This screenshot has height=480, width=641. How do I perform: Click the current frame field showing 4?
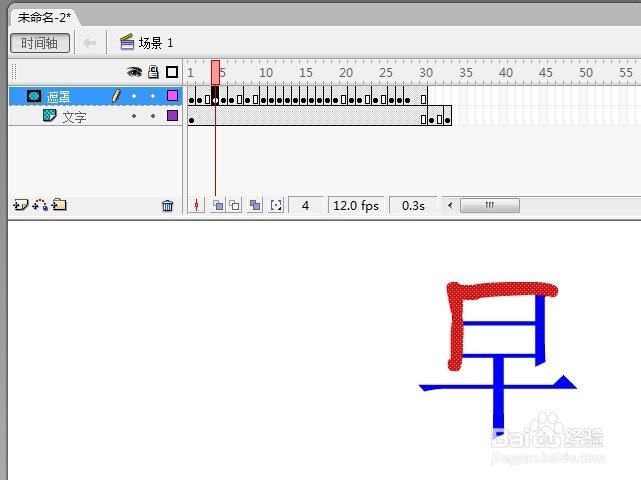point(305,205)
